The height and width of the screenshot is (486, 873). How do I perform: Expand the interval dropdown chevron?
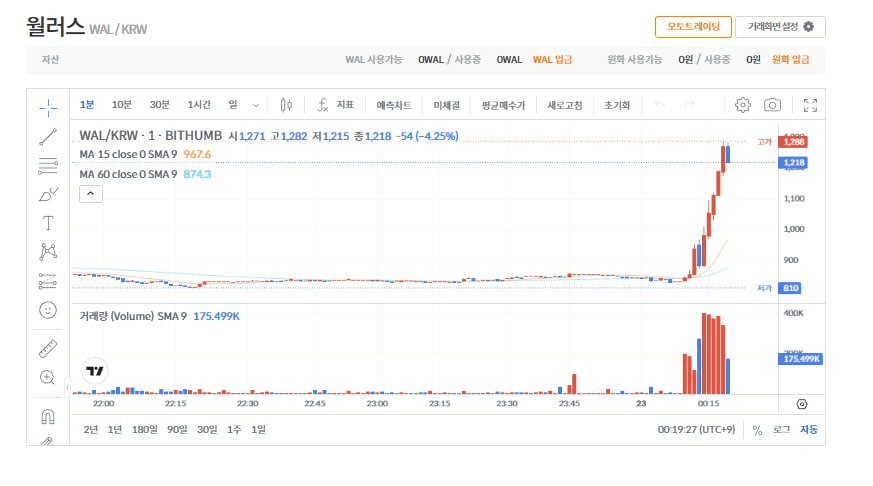pyautogui.click(x=256, y=105)
